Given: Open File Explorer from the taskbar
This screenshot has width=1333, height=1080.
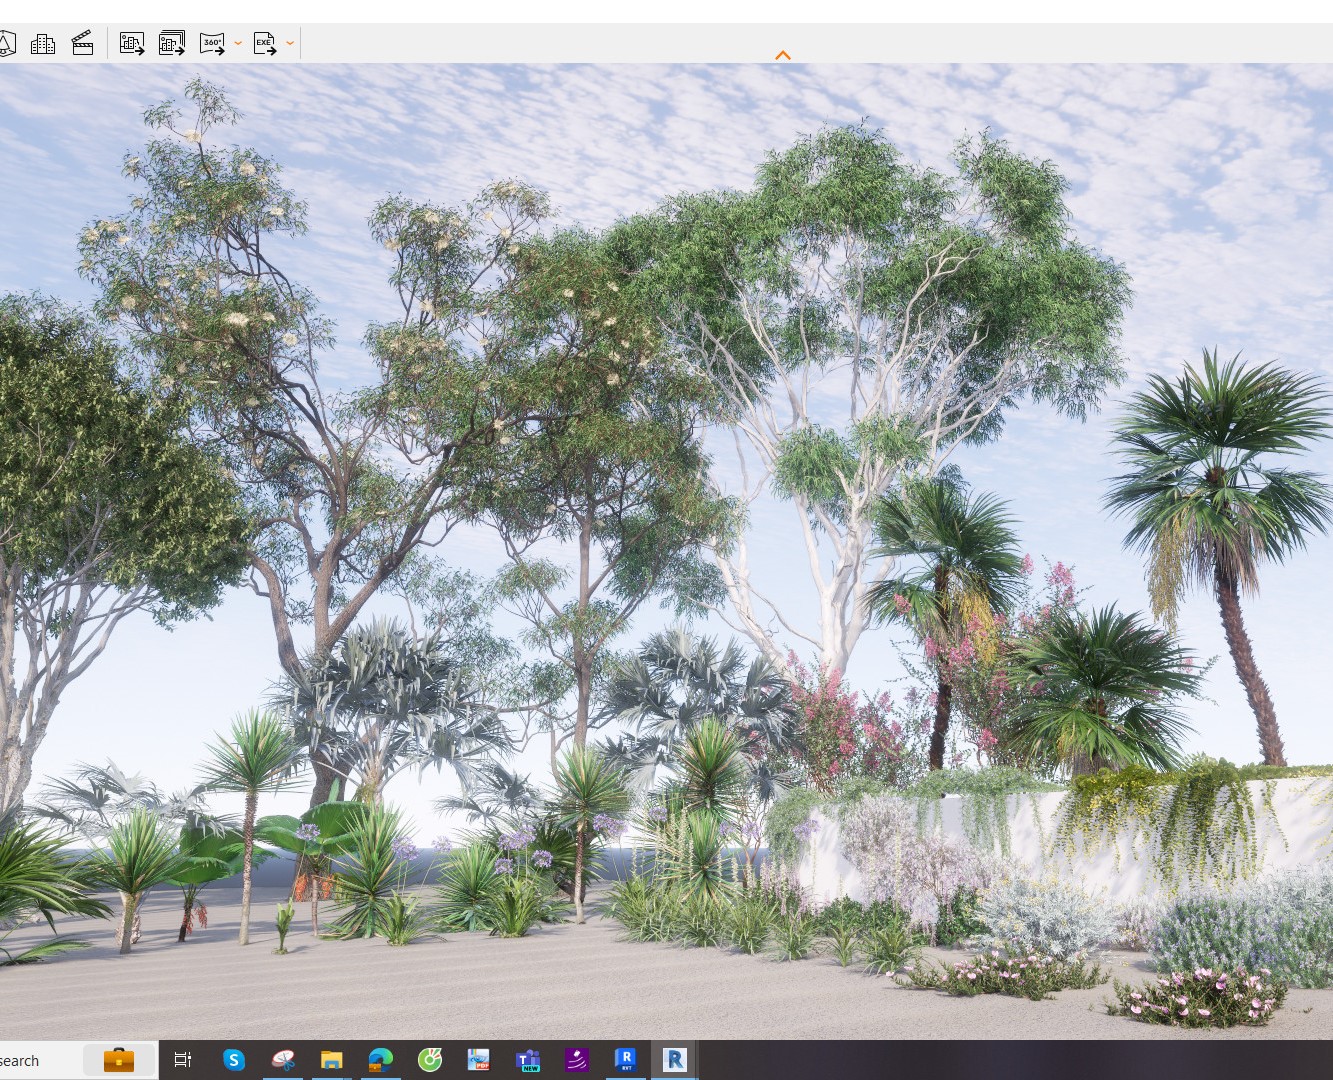Looking at the screenshot, I should tap(332, 1060).
